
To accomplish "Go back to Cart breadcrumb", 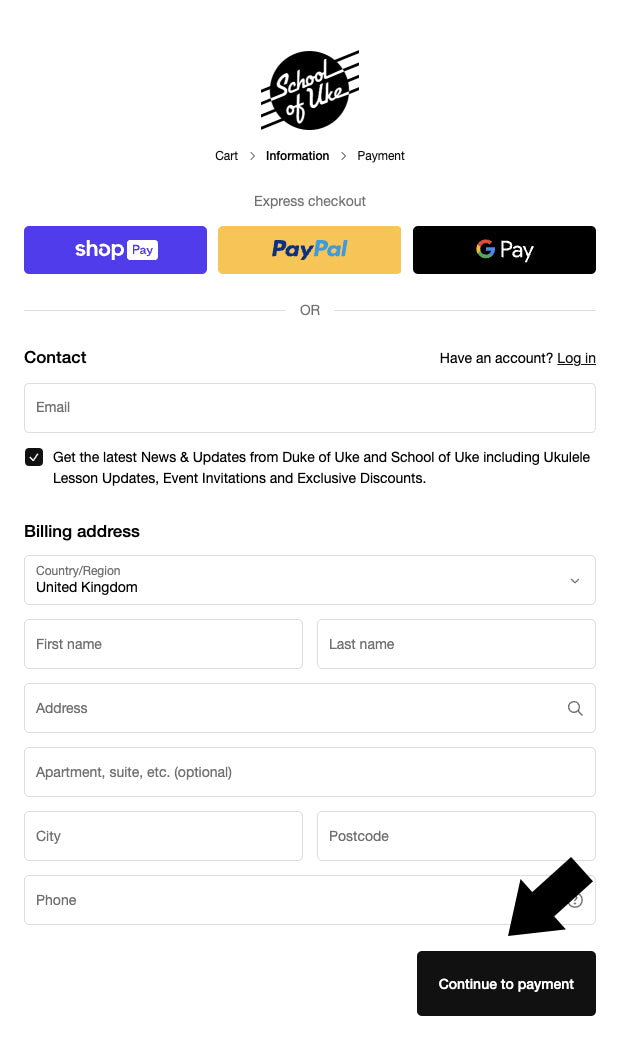I will coord(227,156).
